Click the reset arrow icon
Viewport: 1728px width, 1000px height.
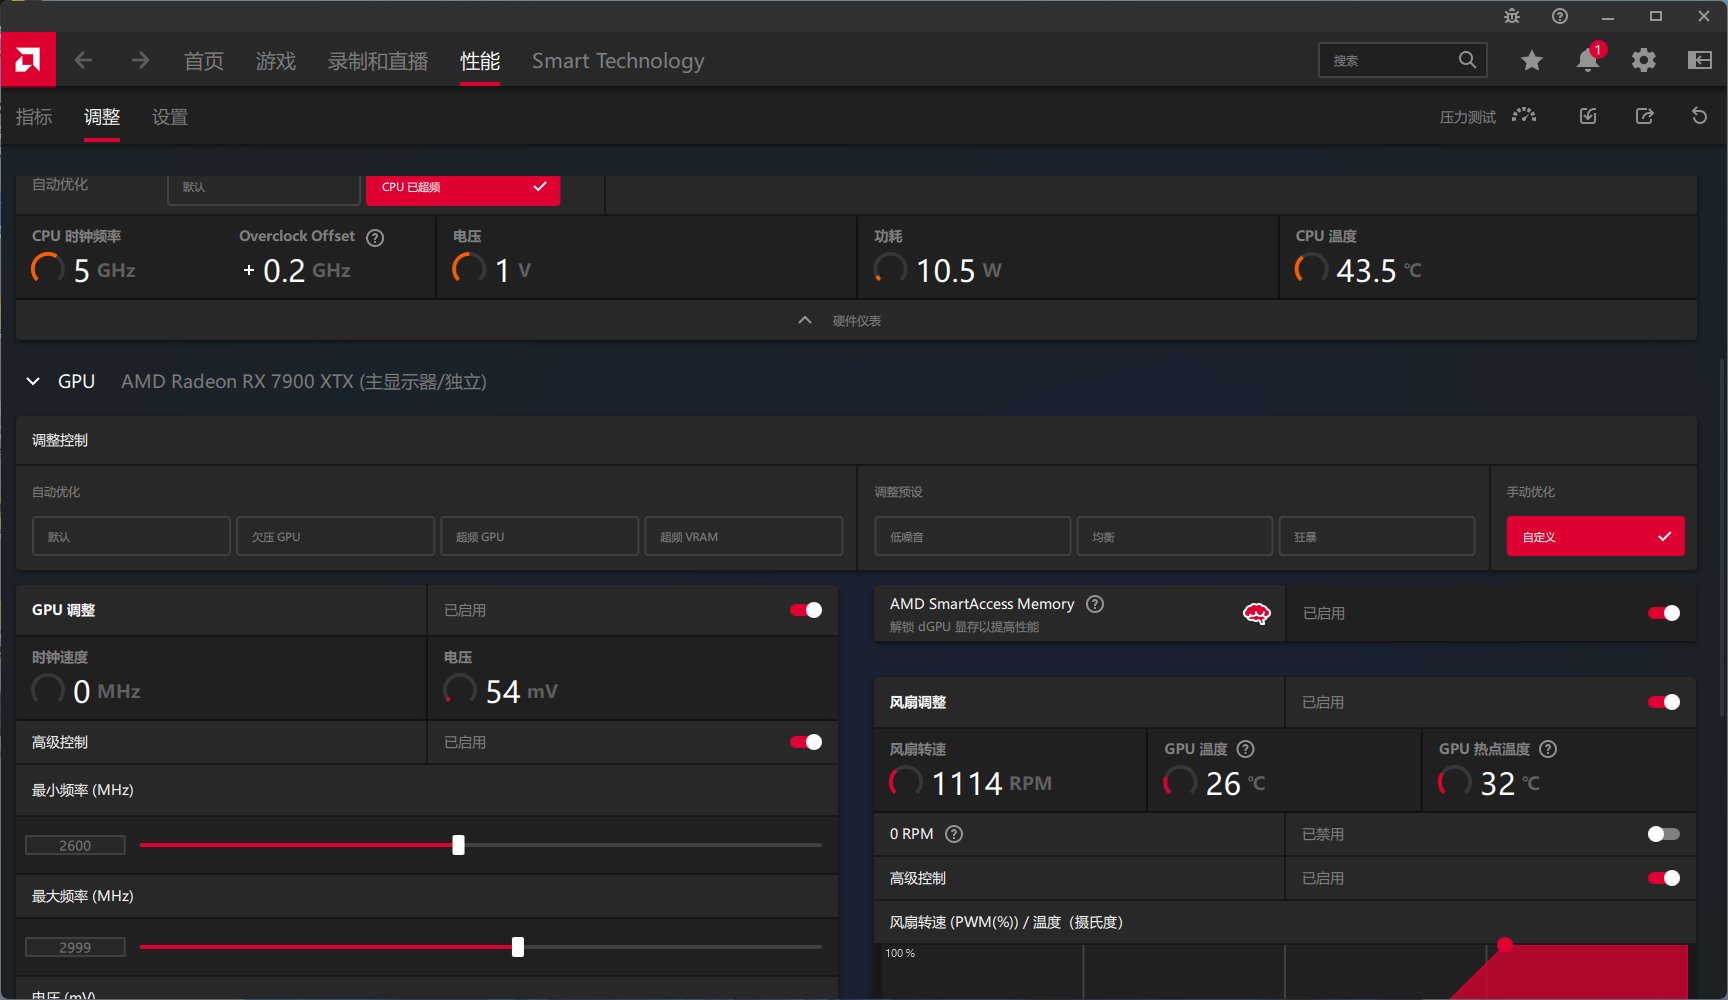coord(1699,116)
